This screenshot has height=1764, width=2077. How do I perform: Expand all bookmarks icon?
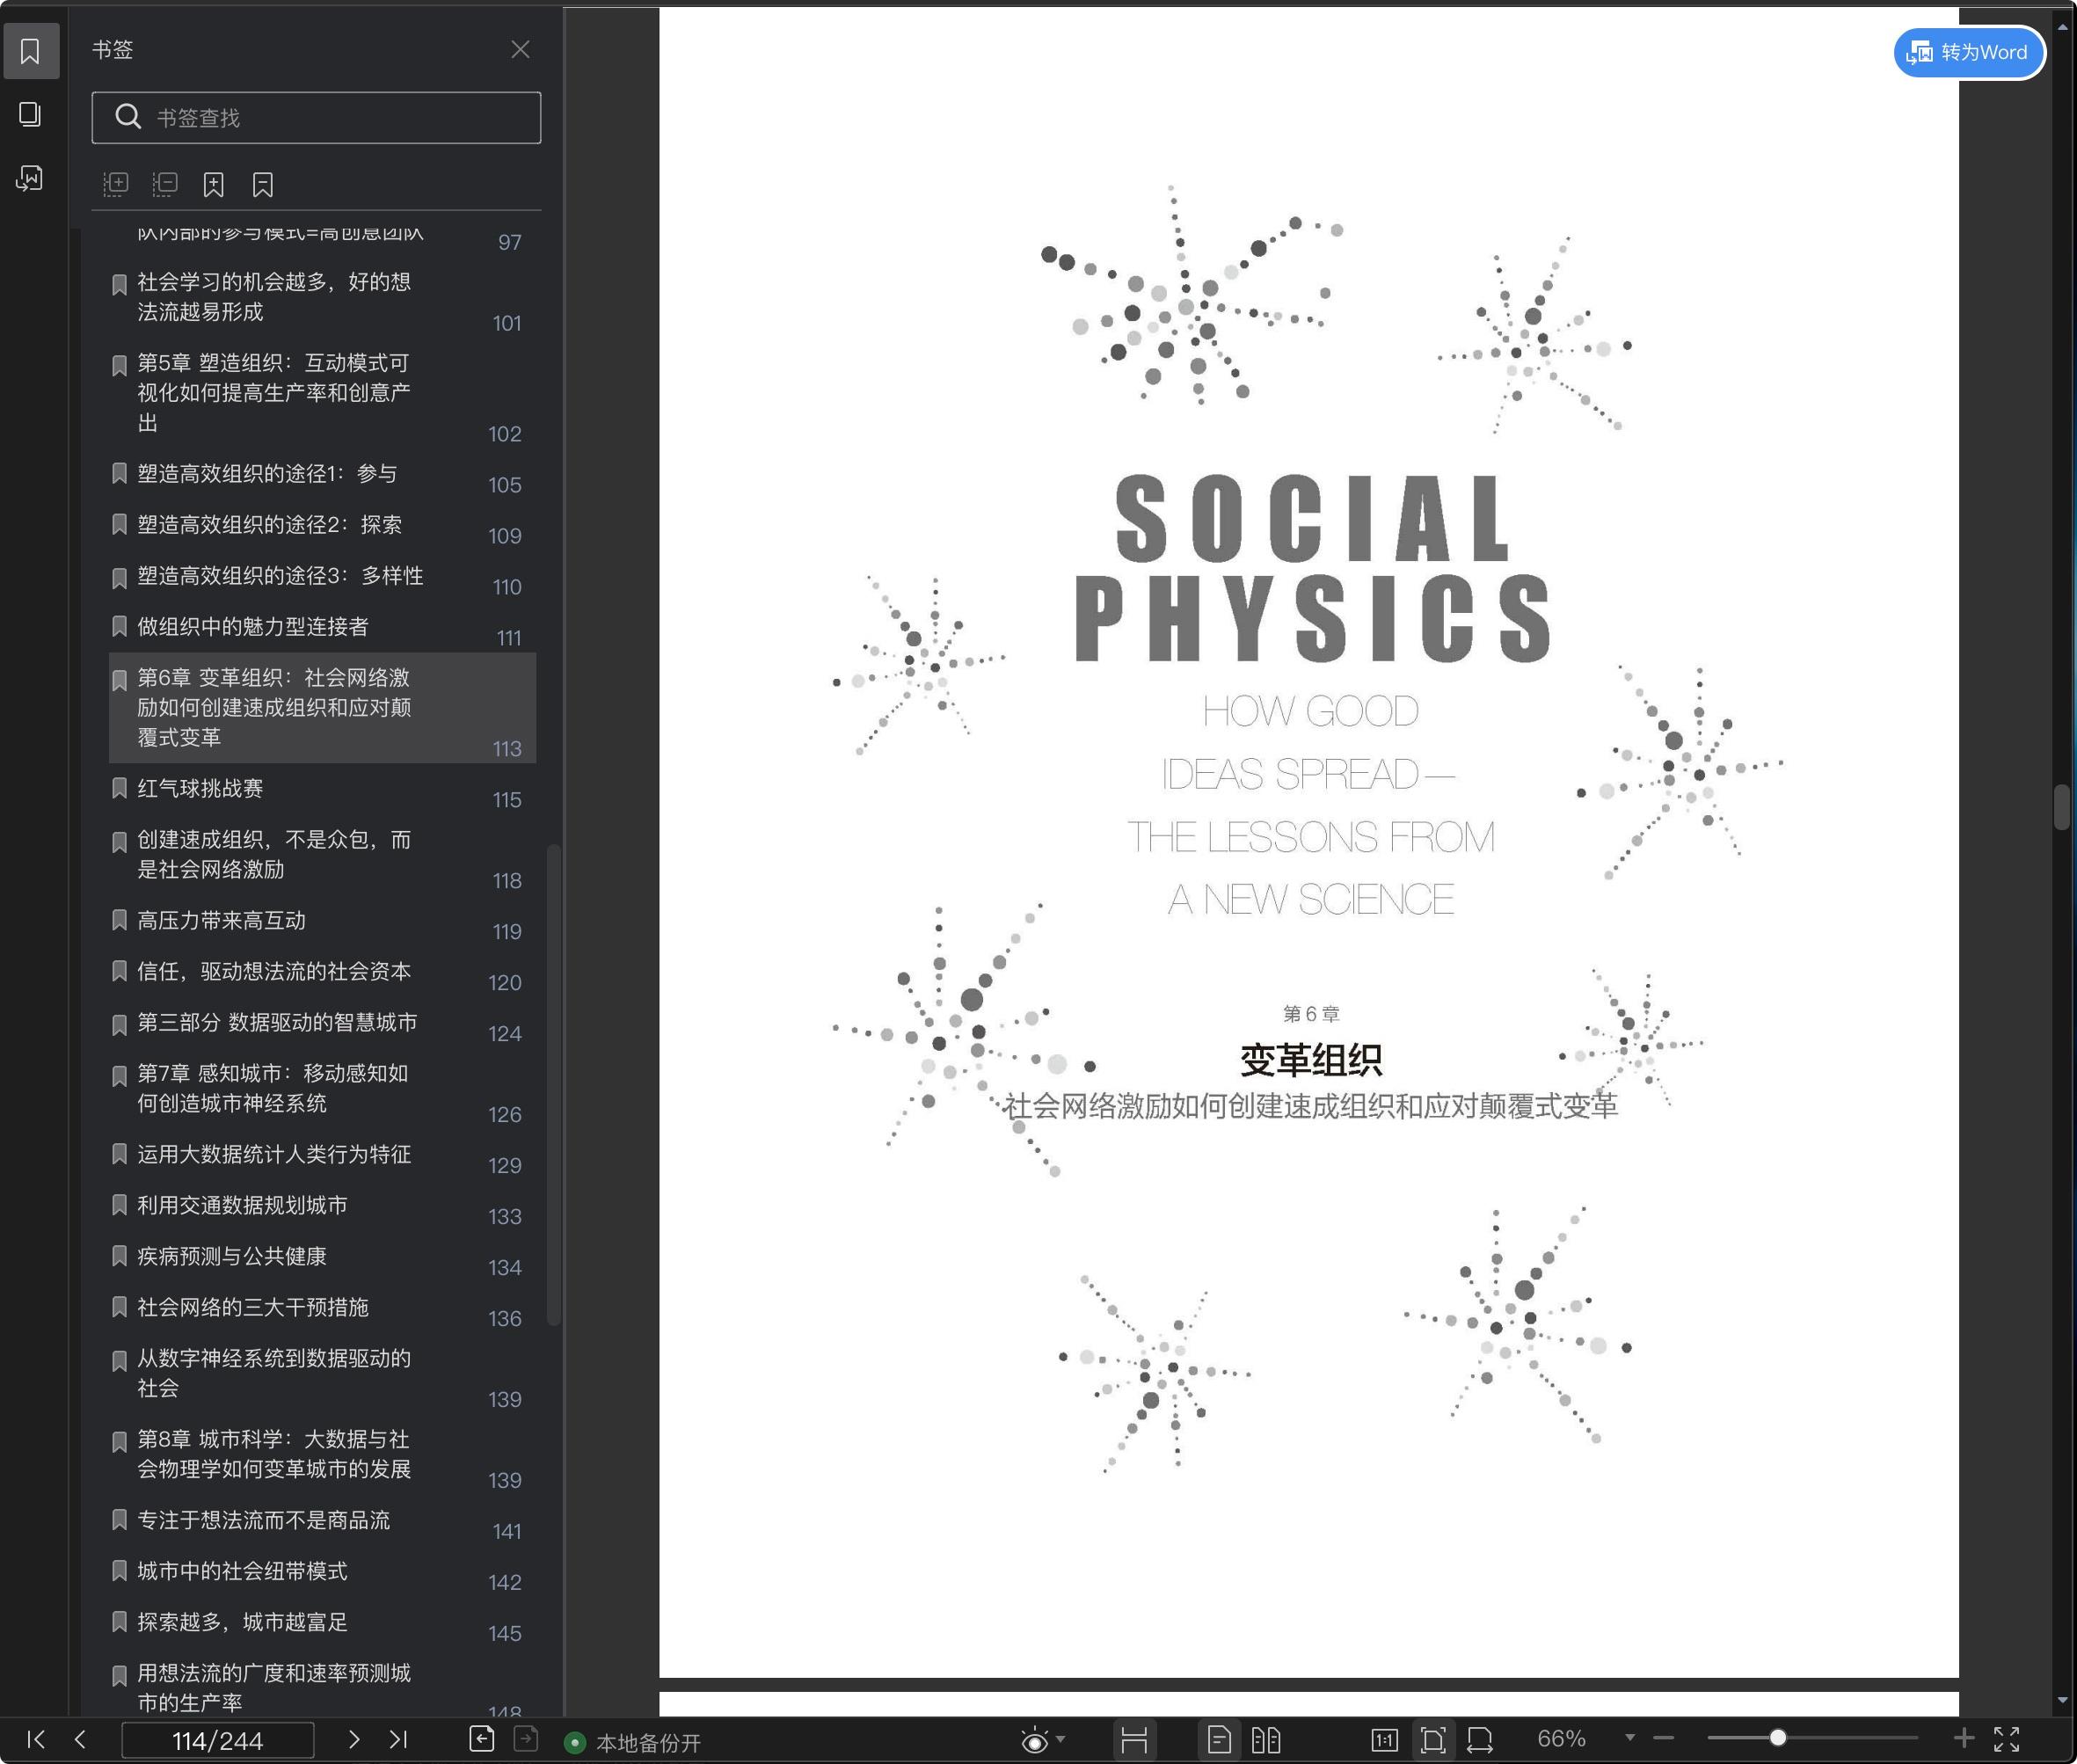pyautogui.click(x=116, y=184)
